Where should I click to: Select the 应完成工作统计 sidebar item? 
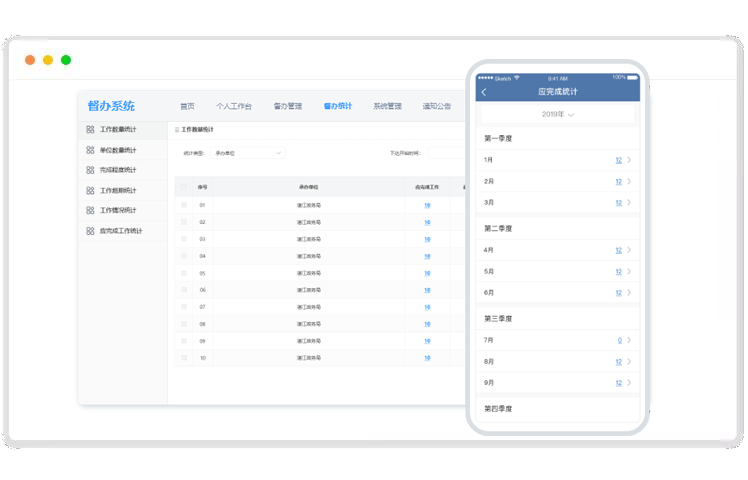(123, 231)
